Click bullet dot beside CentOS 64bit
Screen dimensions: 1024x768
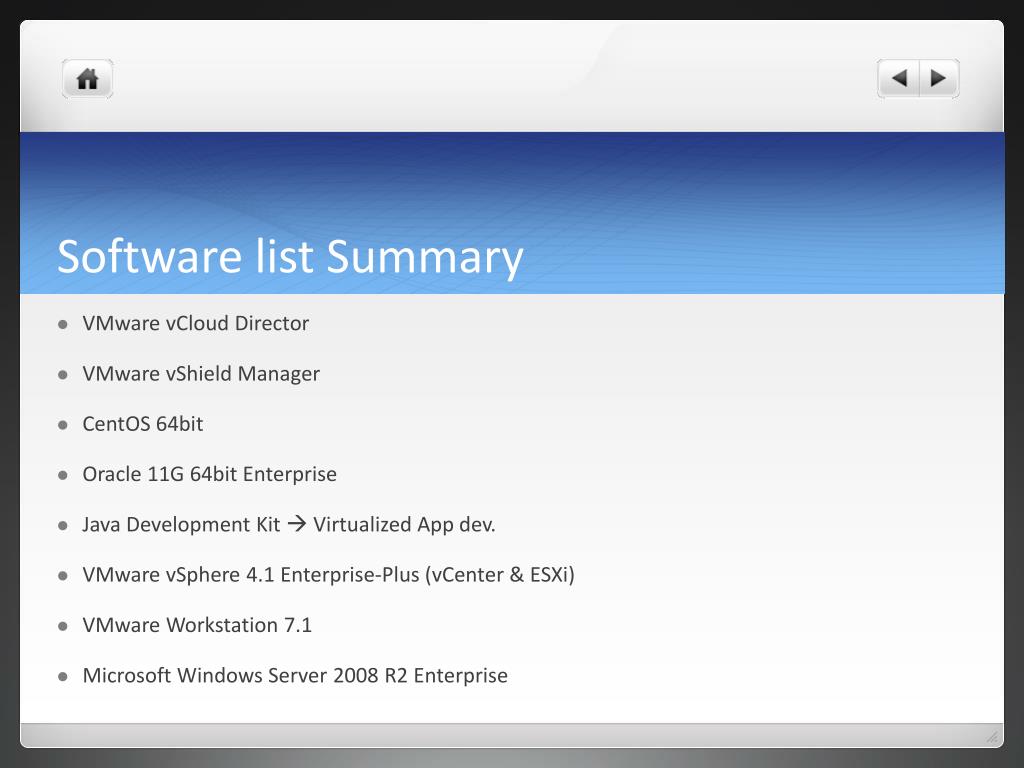tap(63, 424)
